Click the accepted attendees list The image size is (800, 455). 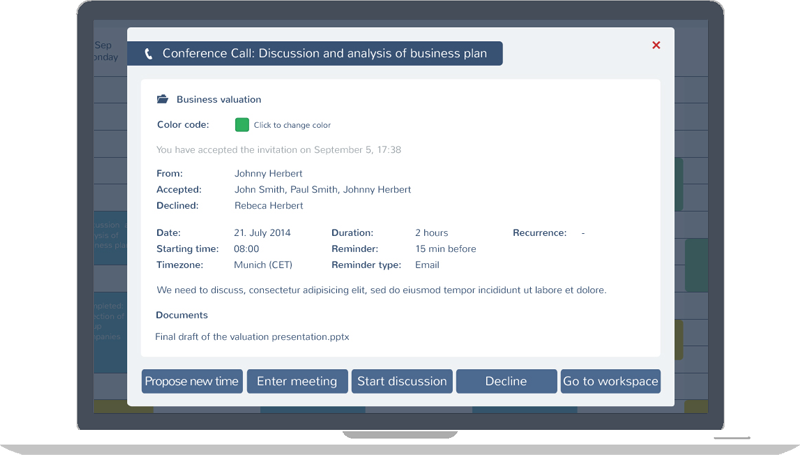click(x=322, y=189)
